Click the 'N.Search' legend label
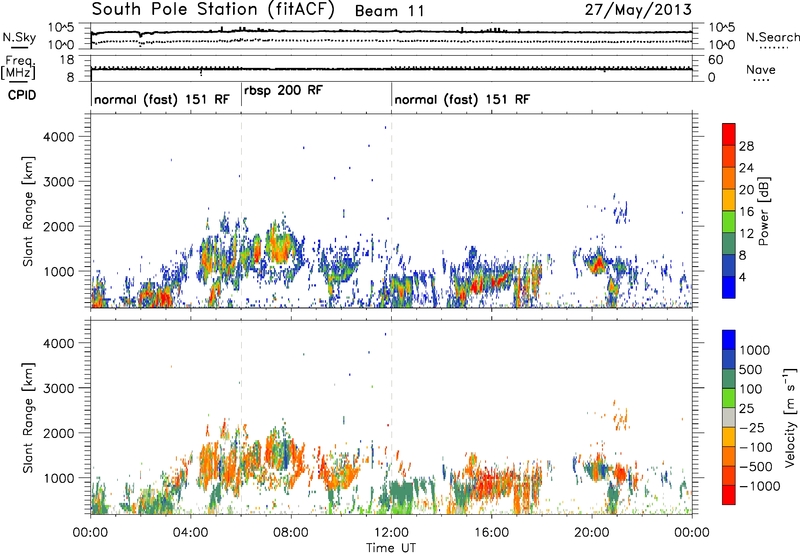Viewport: 800px width, 554px height. pos(772,37)
